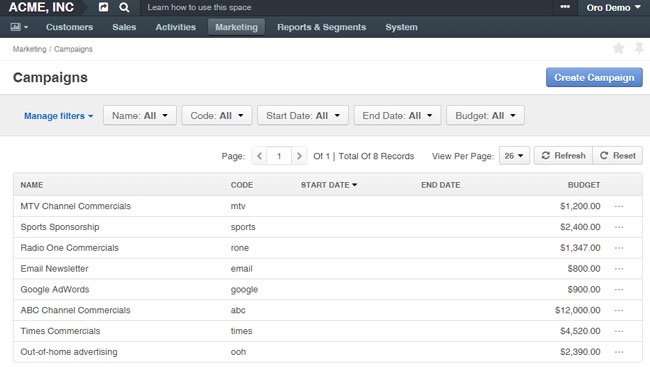Click Learn how to use this space

point(199,7)
